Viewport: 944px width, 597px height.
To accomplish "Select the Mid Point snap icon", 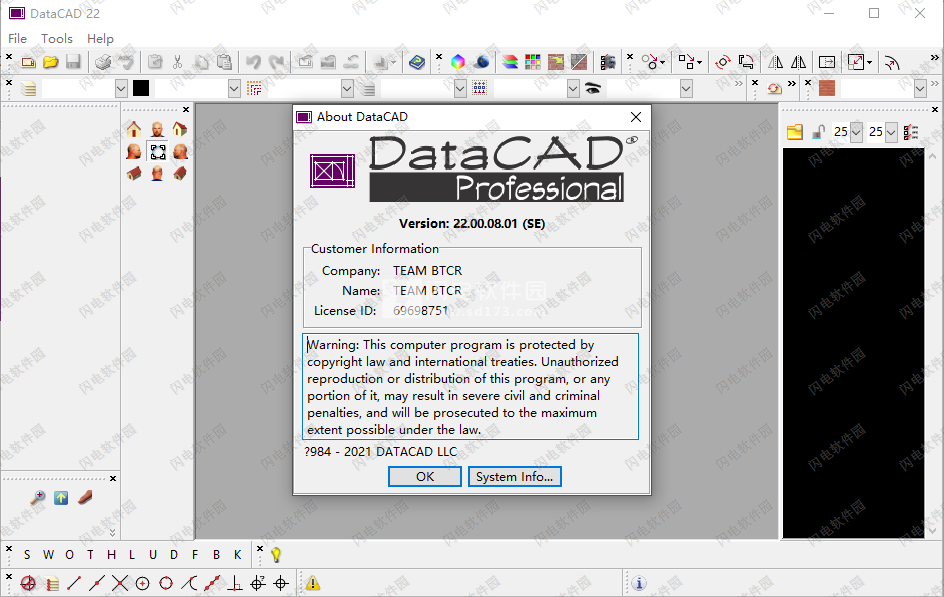I will pyautogui.click(x=96, y=583).
